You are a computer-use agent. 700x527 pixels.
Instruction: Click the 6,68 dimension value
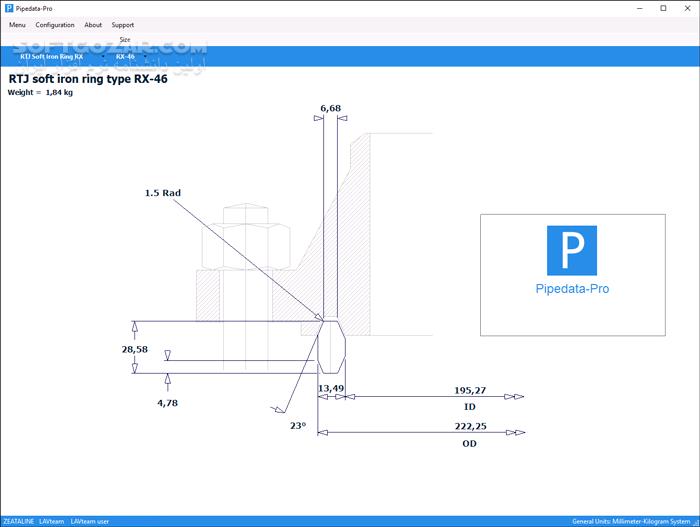click(x=330, y=108)
